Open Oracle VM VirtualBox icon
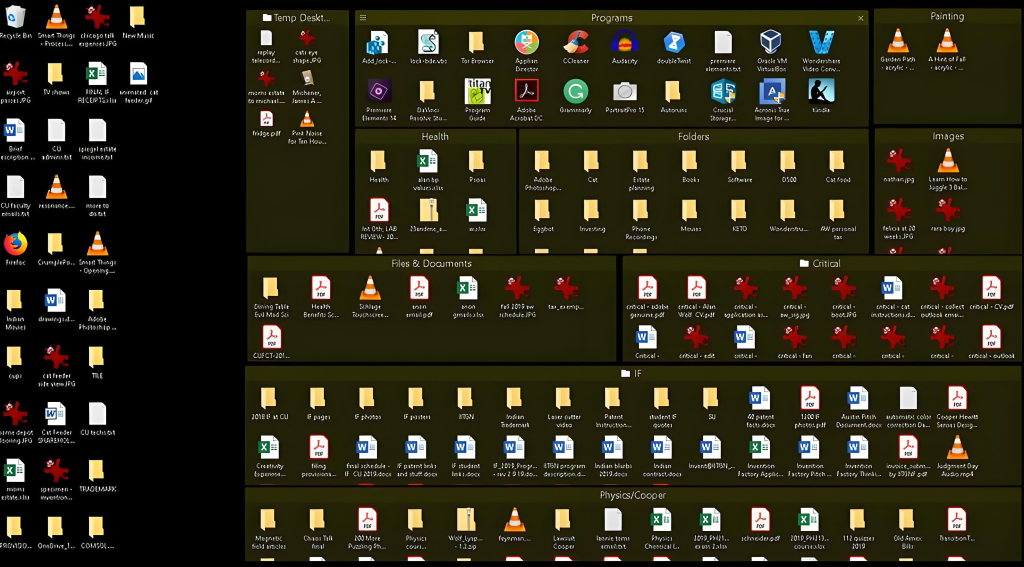This screenshot has height=567, width=1024. click(x=771, y=43)
